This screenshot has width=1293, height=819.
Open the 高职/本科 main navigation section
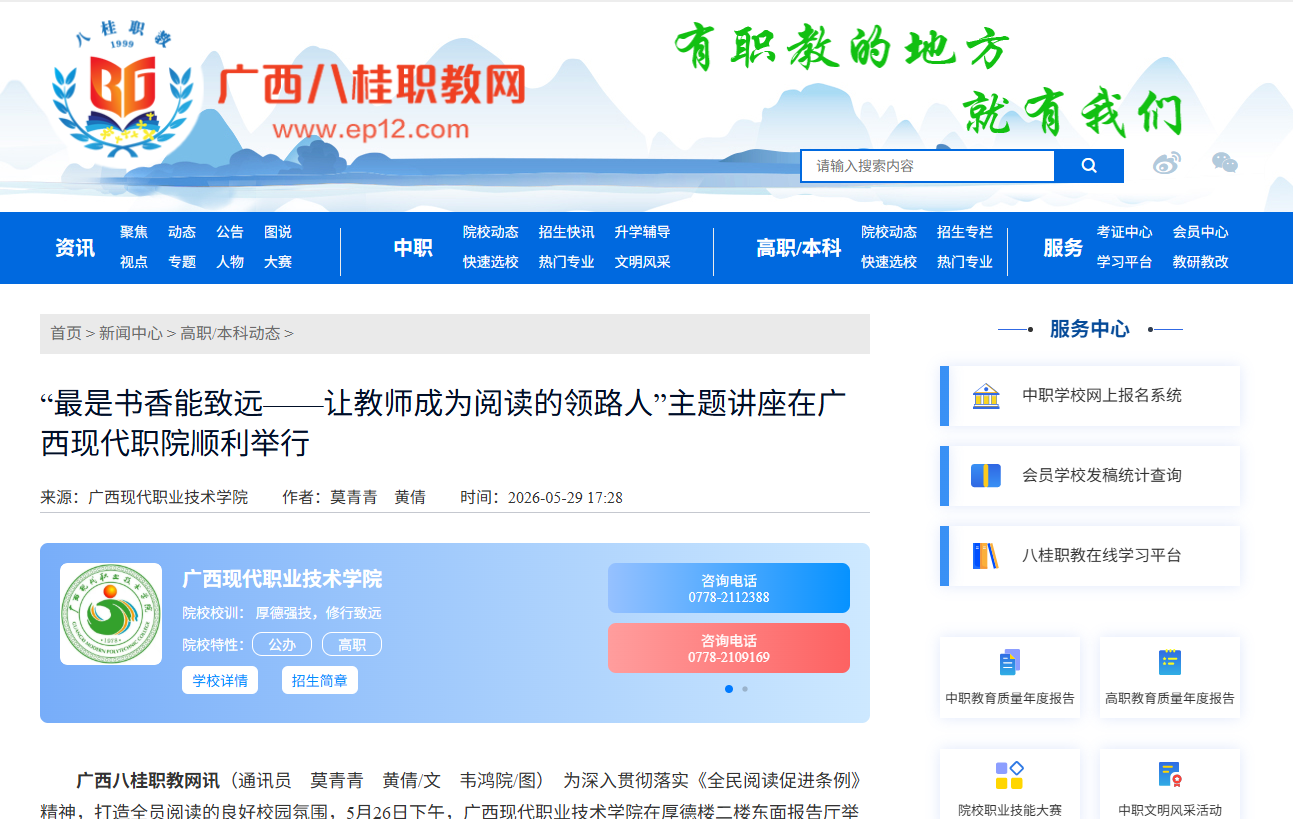(799, 248)
